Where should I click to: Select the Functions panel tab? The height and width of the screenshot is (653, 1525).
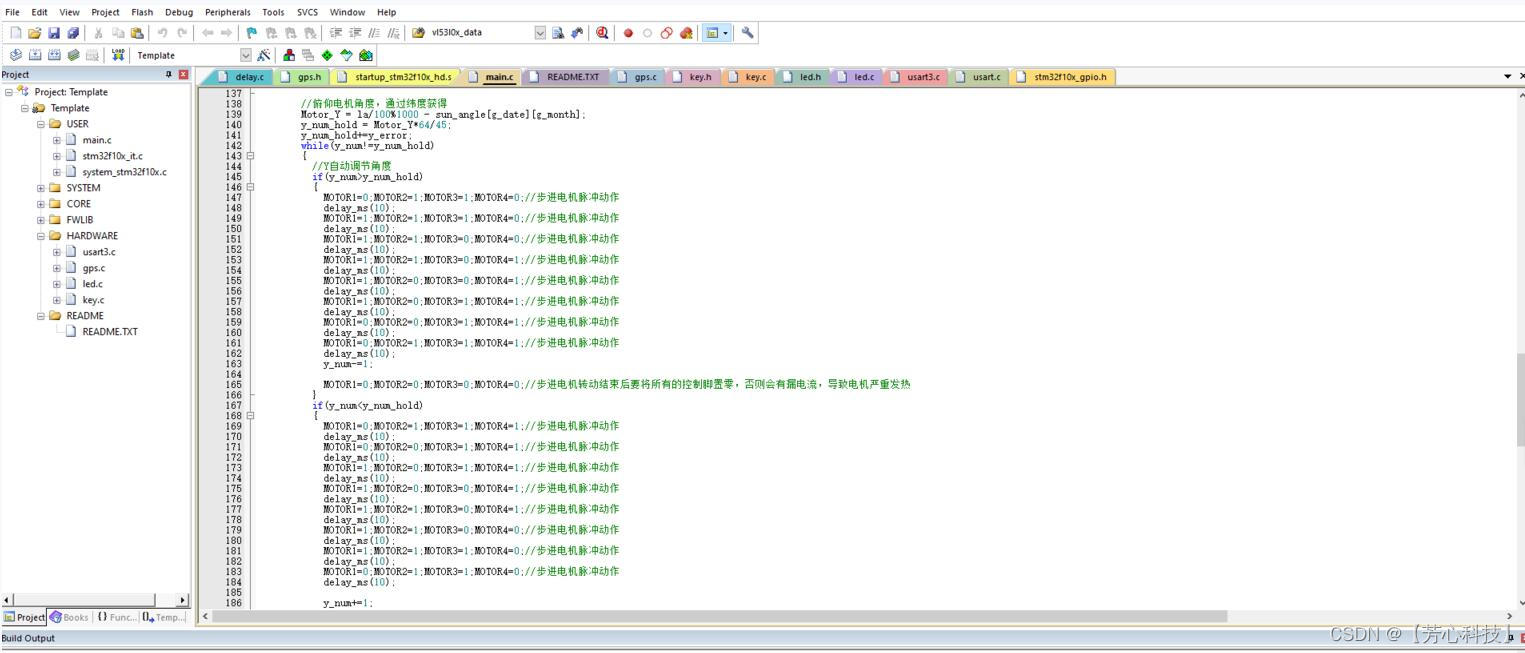[117, 617]
